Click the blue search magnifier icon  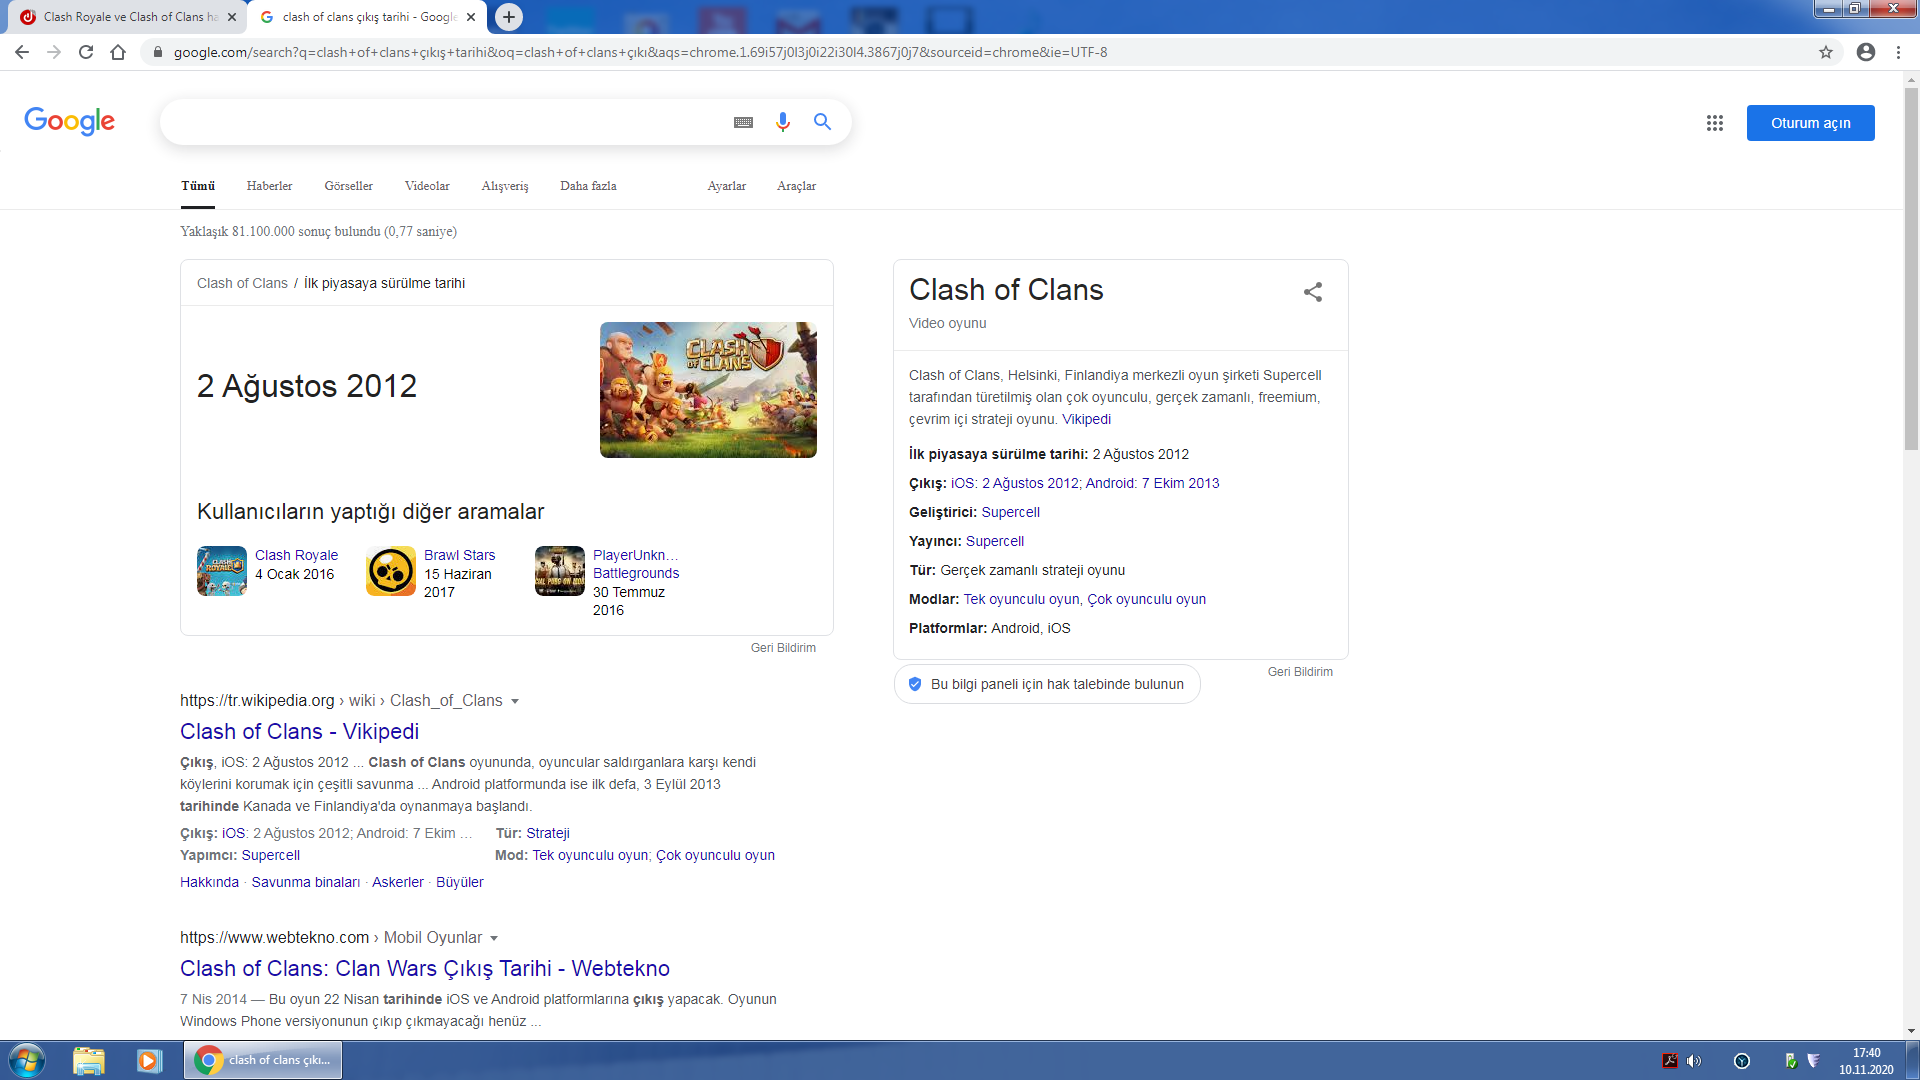822,122
